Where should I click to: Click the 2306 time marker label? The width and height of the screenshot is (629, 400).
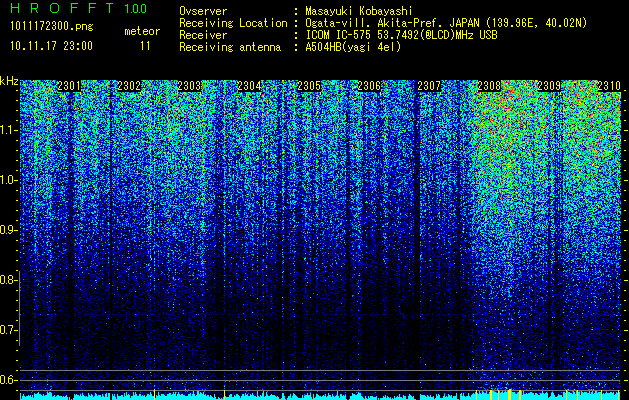(369, 86)
